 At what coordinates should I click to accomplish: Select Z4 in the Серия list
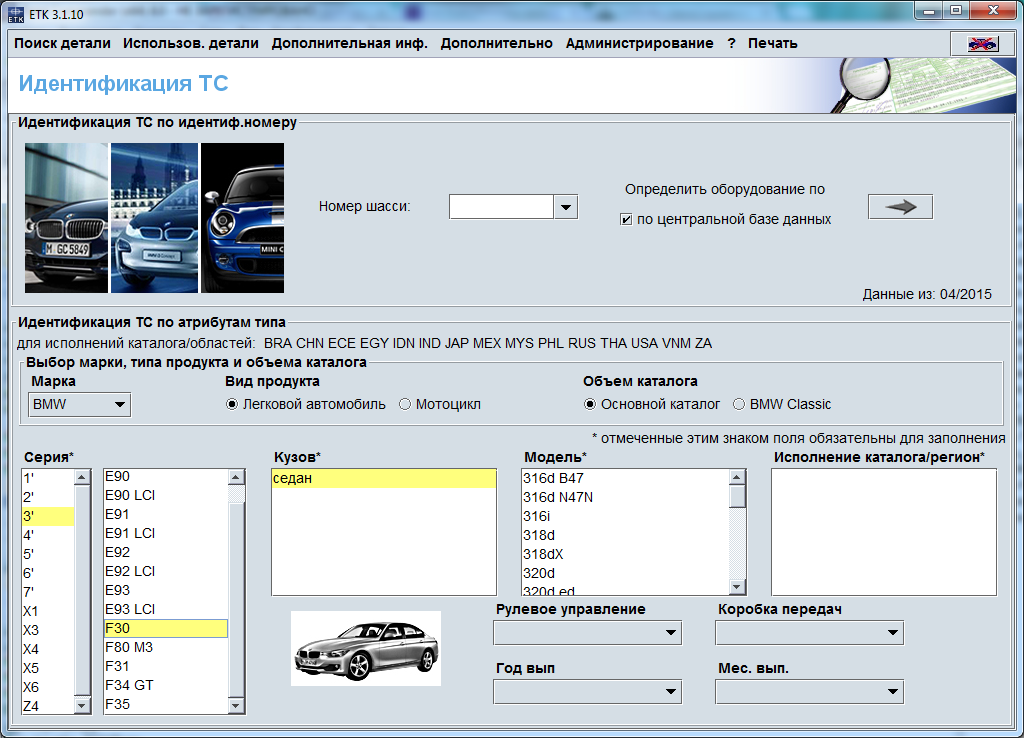[x=48, y=706]
